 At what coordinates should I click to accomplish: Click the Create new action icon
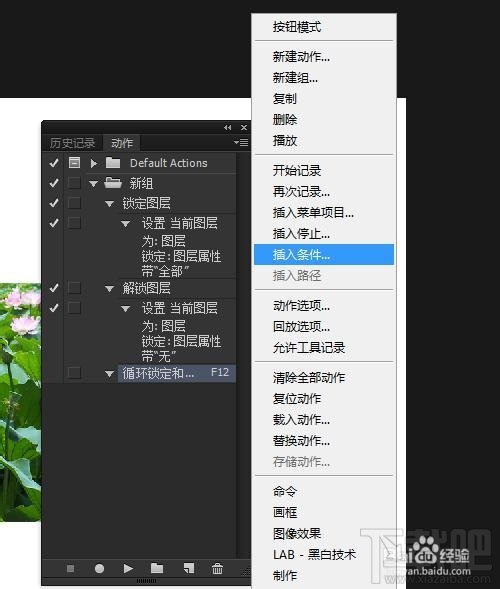click(189, 568)
